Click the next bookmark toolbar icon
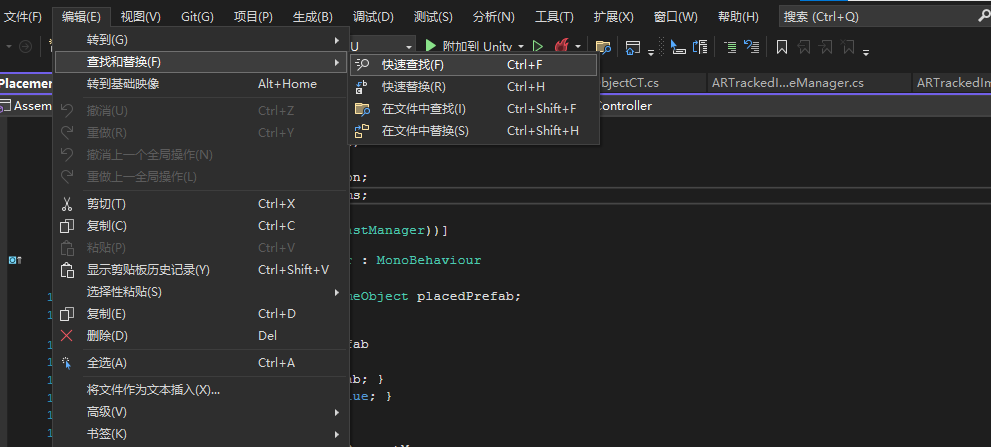The width and height of the screenshot is (991, 447). 825,47
